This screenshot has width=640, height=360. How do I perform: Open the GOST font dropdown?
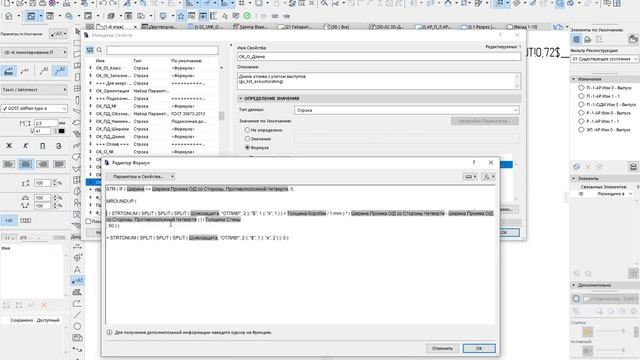34,108
